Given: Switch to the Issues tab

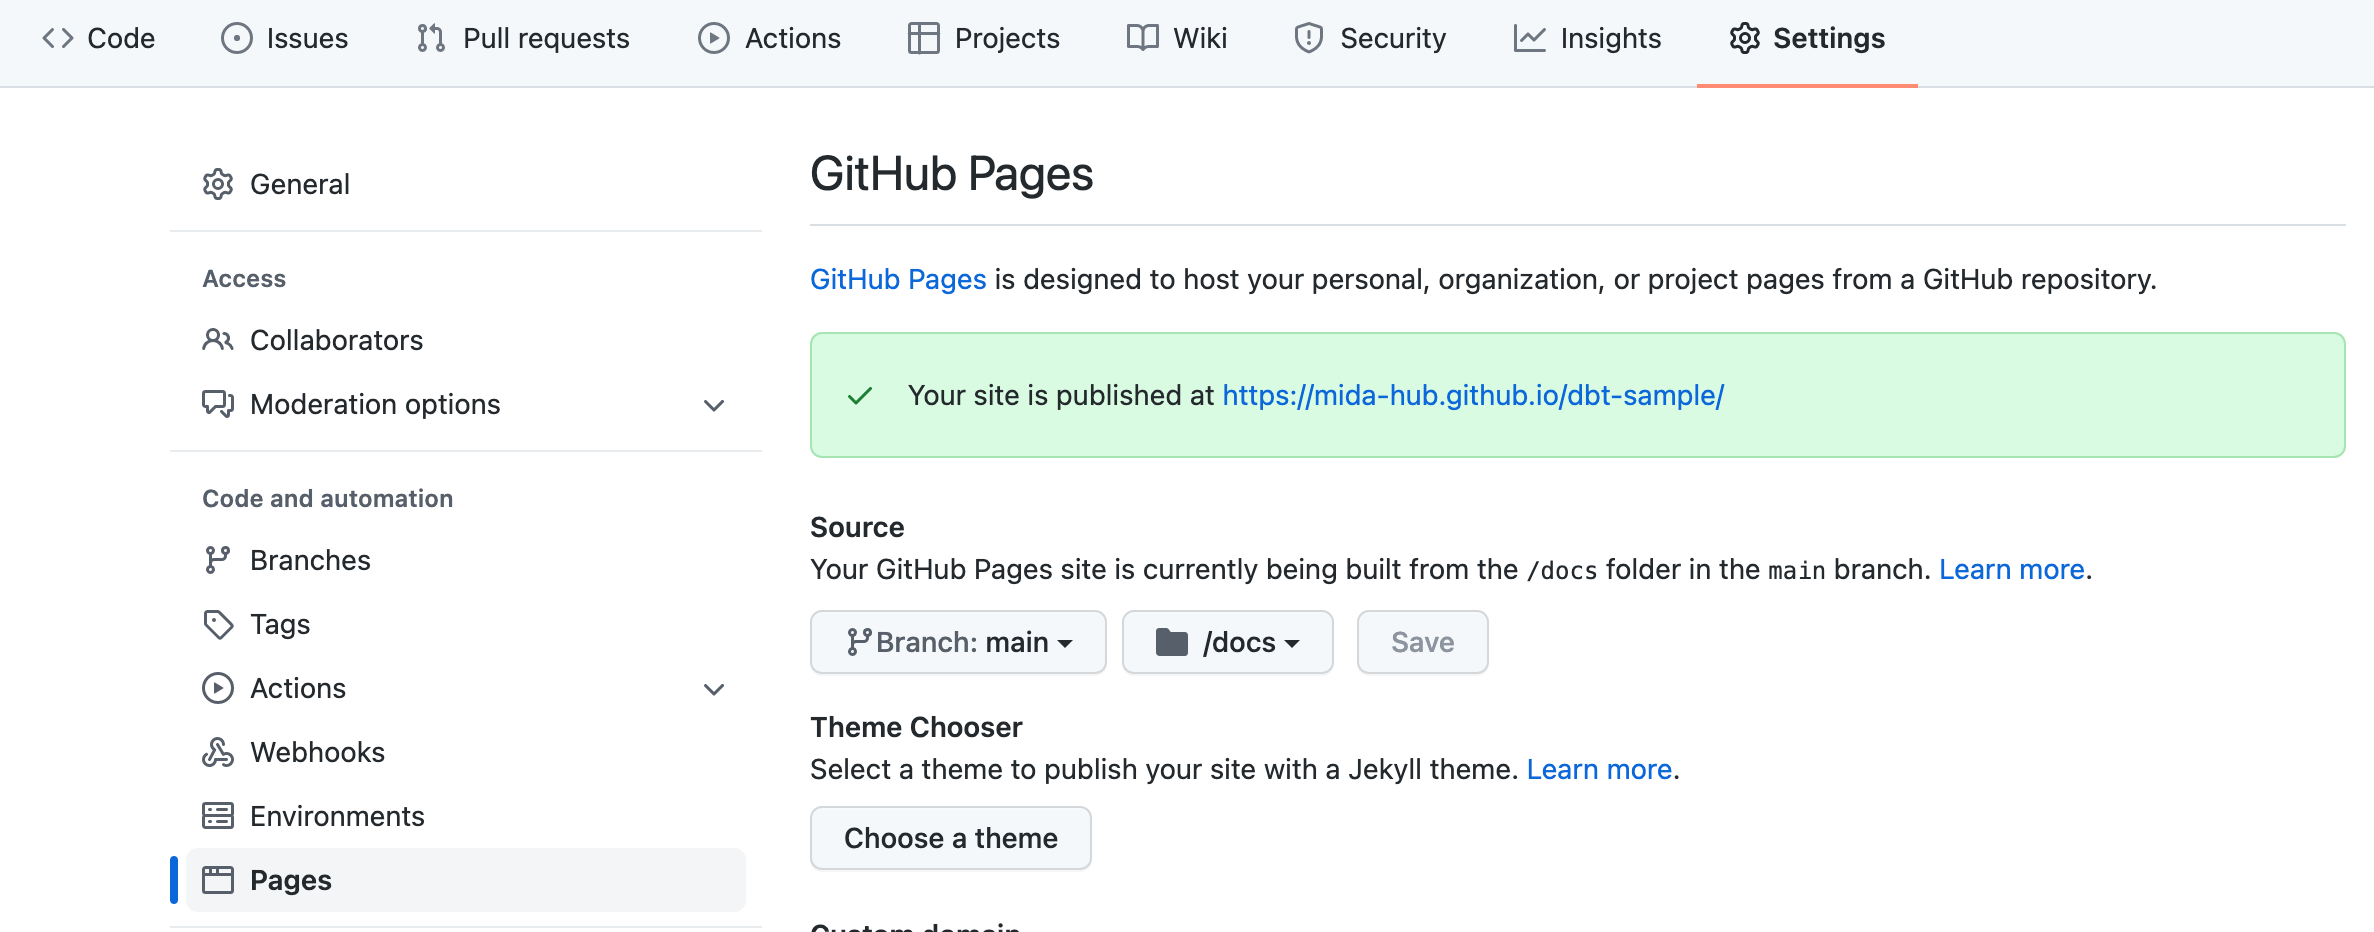Looking at the screenshot, I should [x=284, y=38].
